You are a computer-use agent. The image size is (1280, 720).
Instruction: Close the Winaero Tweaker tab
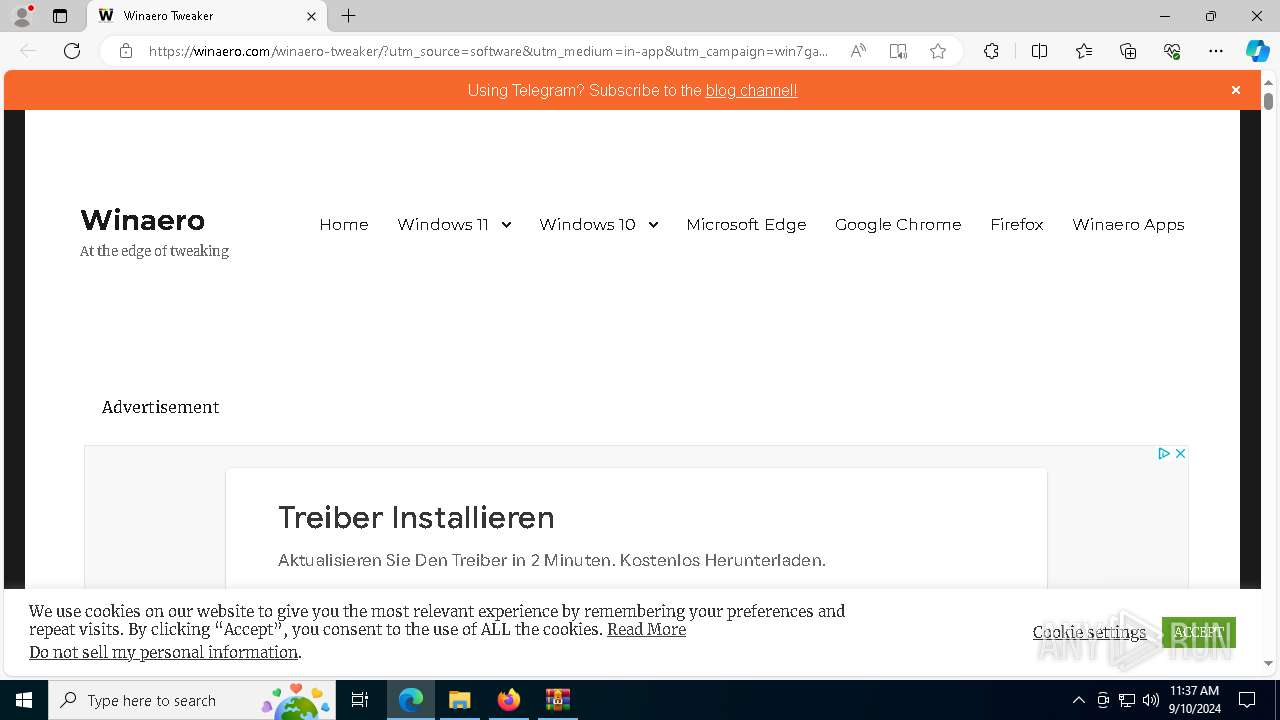311,16
